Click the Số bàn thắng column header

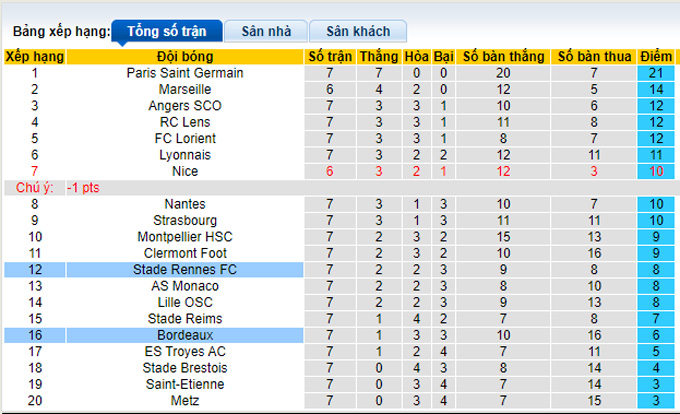click(x=502, y=57)
